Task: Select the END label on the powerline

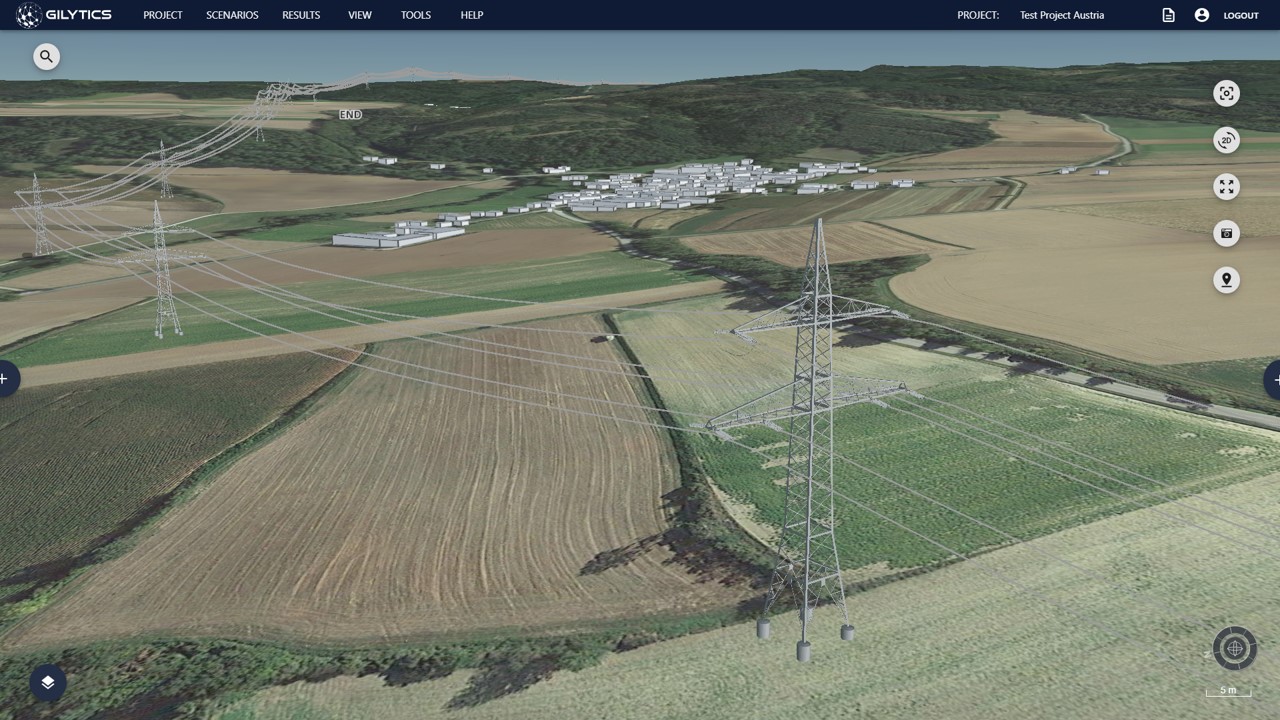Action: pyautogui.click(x=350, y=114)
